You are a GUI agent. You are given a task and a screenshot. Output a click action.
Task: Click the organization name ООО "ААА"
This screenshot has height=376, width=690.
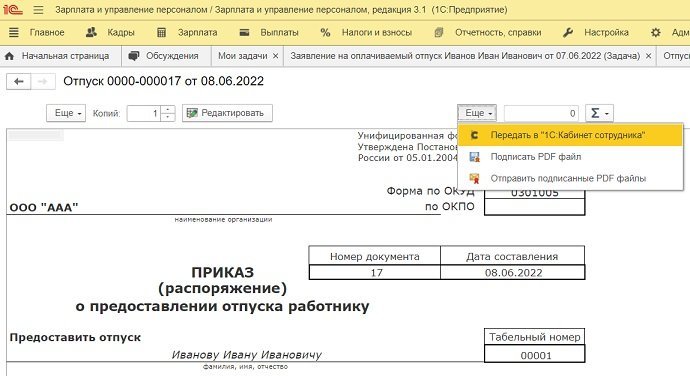pos(44,207)
